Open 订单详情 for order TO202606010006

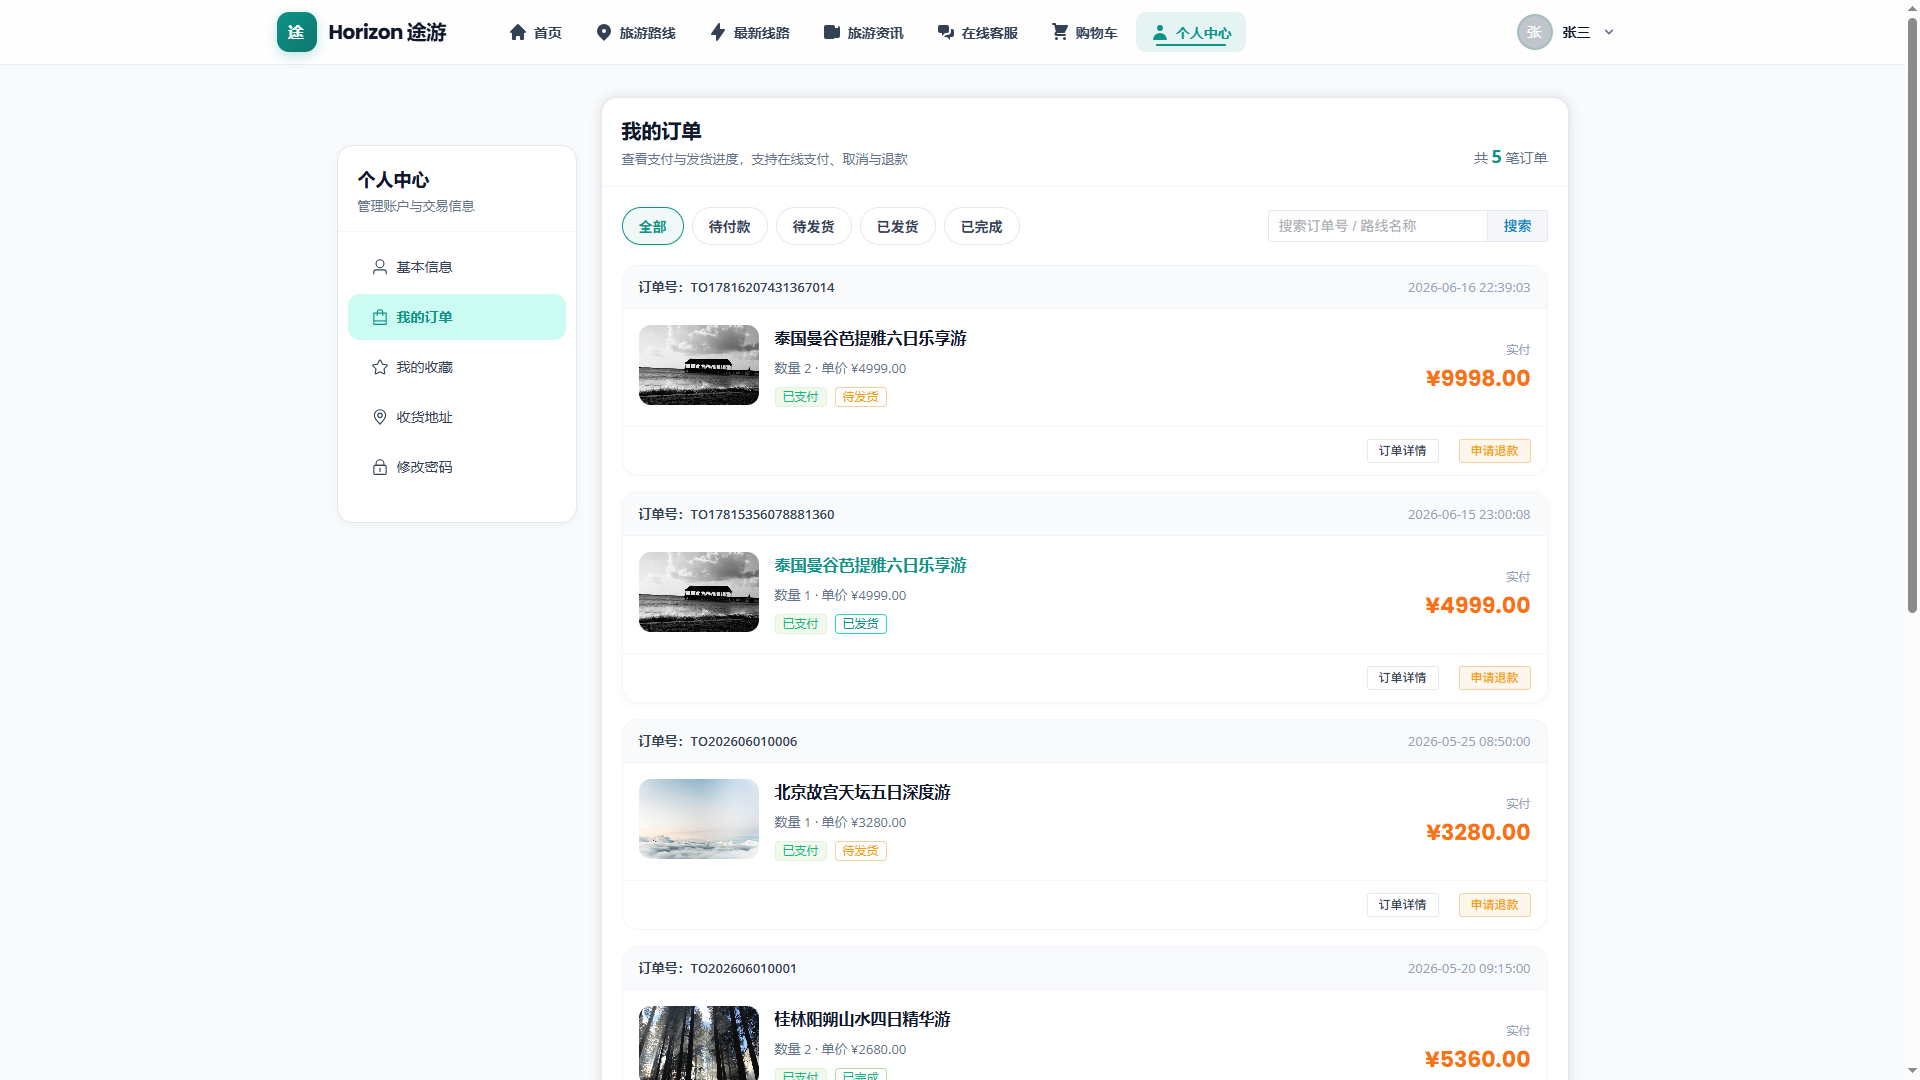click(x=1403, y=905)
